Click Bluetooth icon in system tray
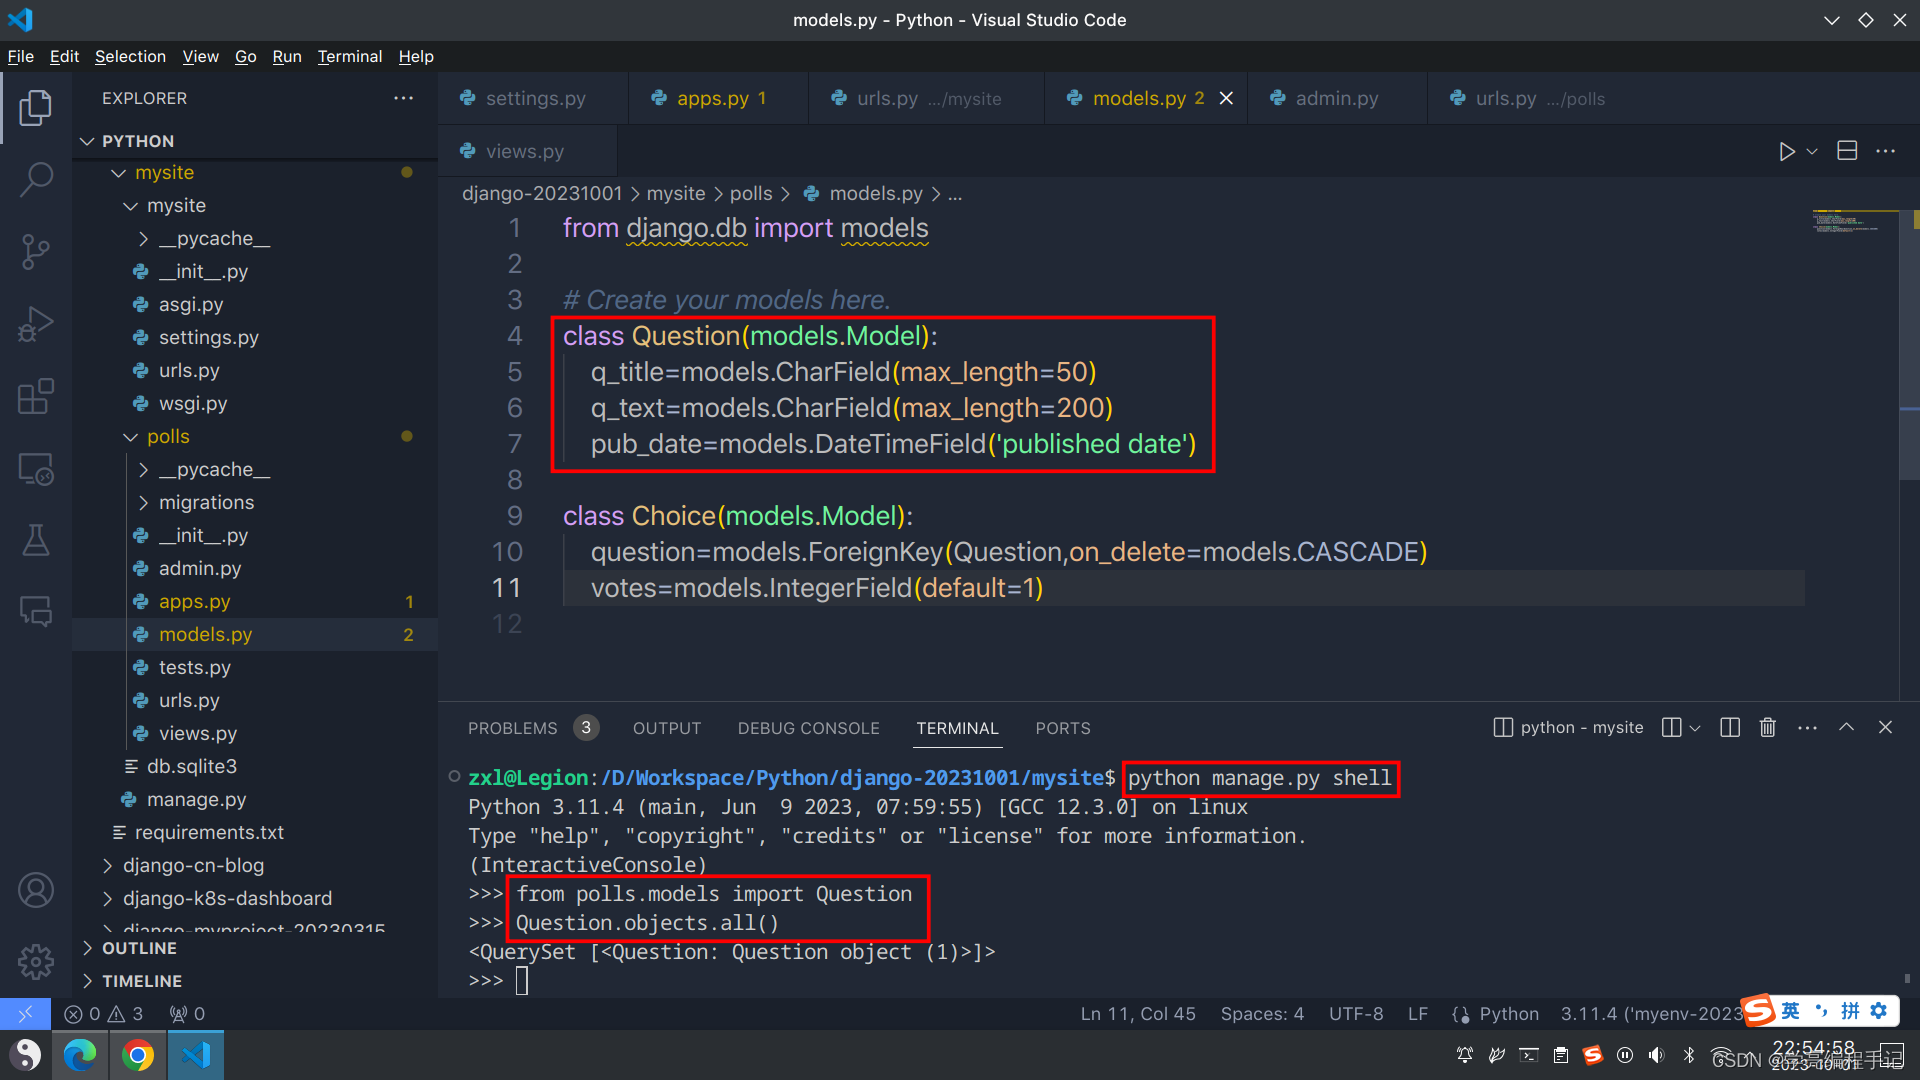Viewport: 1920px width, 1080px height. pyautogui.click(x=1689, y=1055)
